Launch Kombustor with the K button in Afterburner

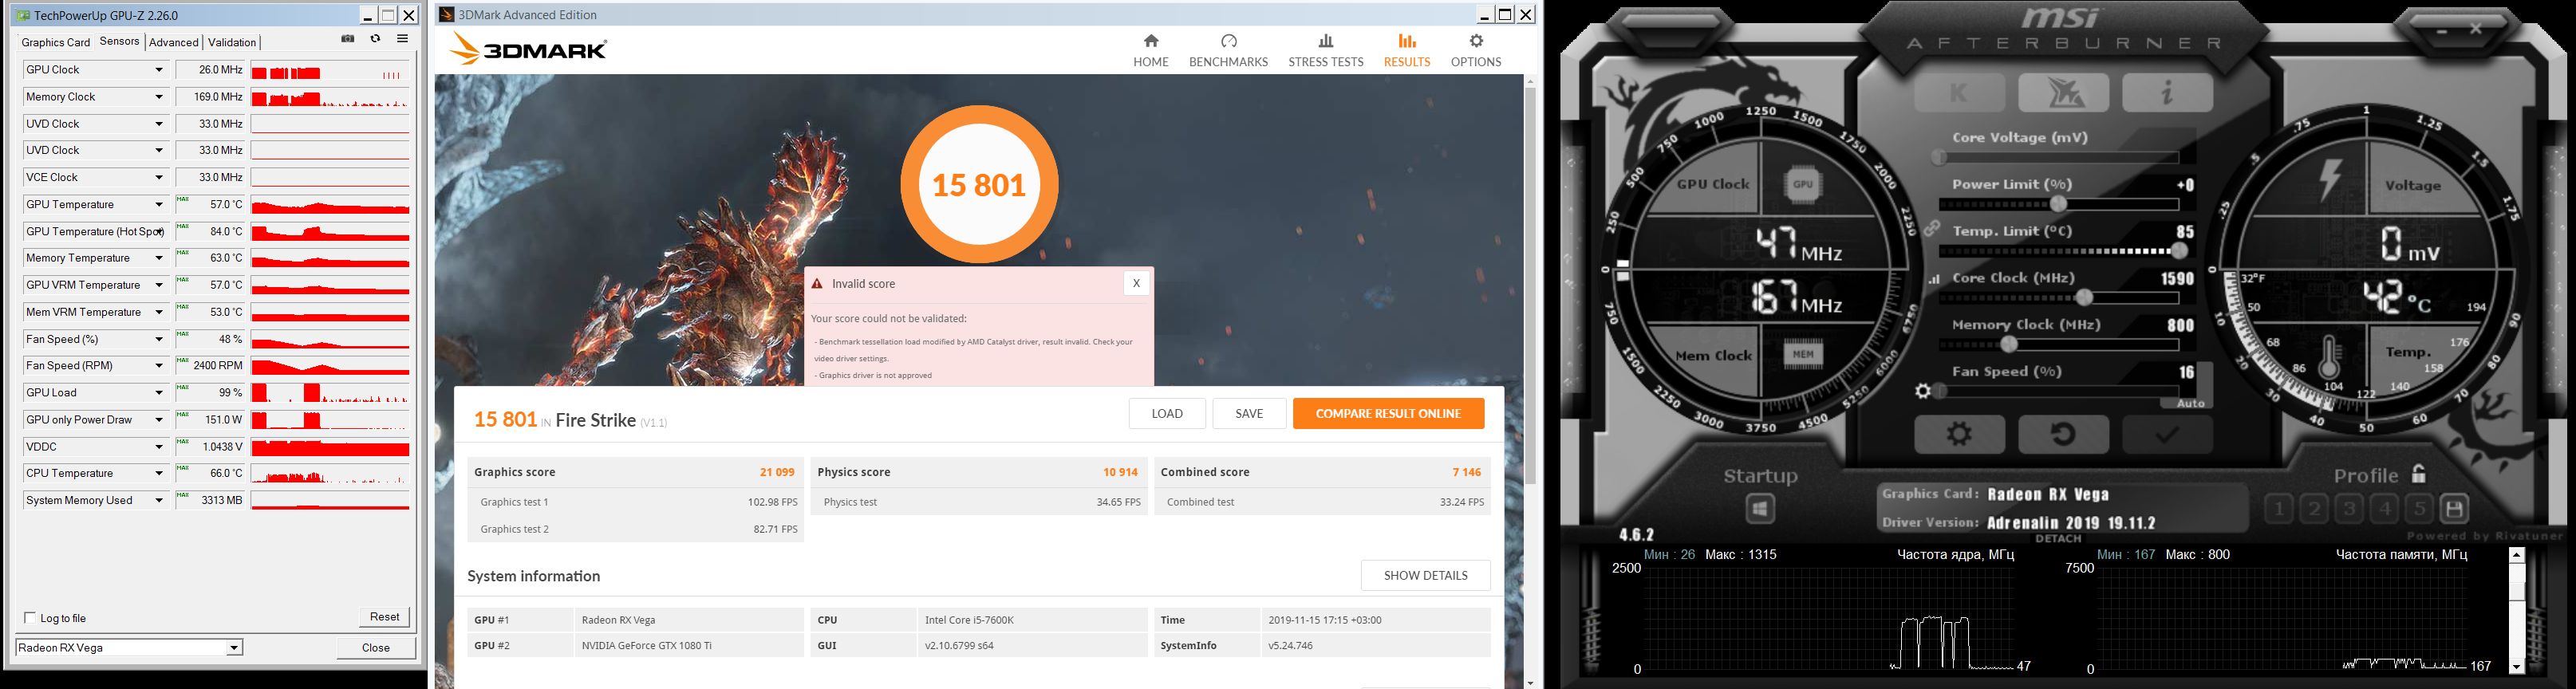pyautogui.click(x=1959, y=93)
